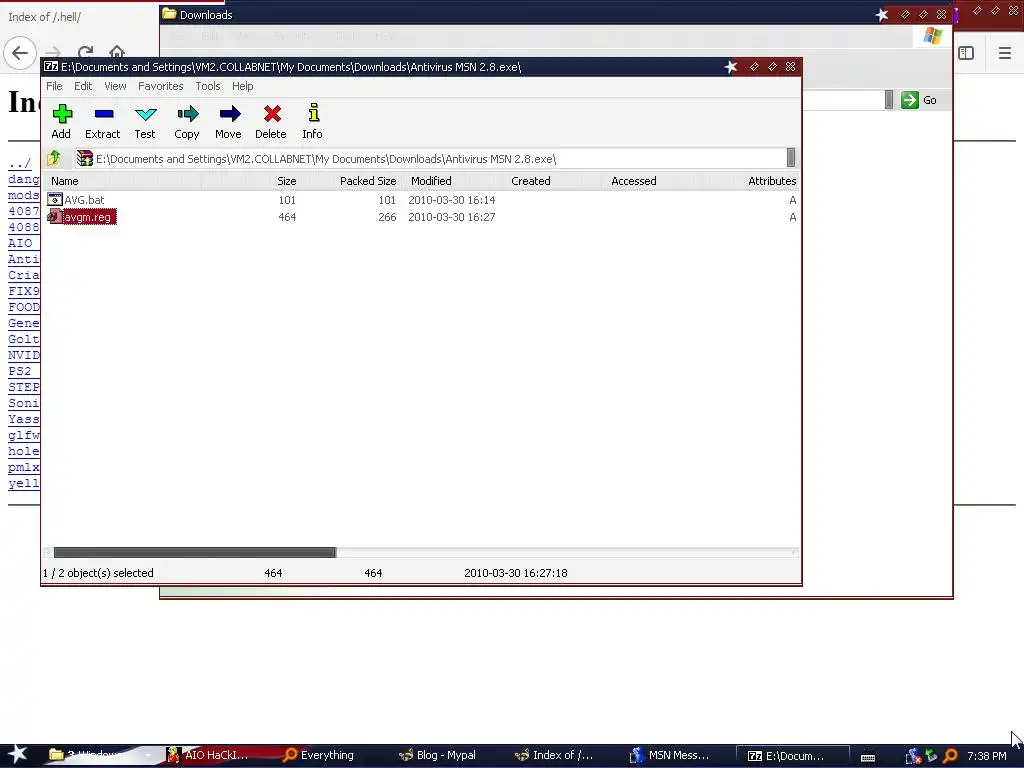
Task: Switch to Everything taskbar item
Action: pyautogui.click(x=319, y=755)
